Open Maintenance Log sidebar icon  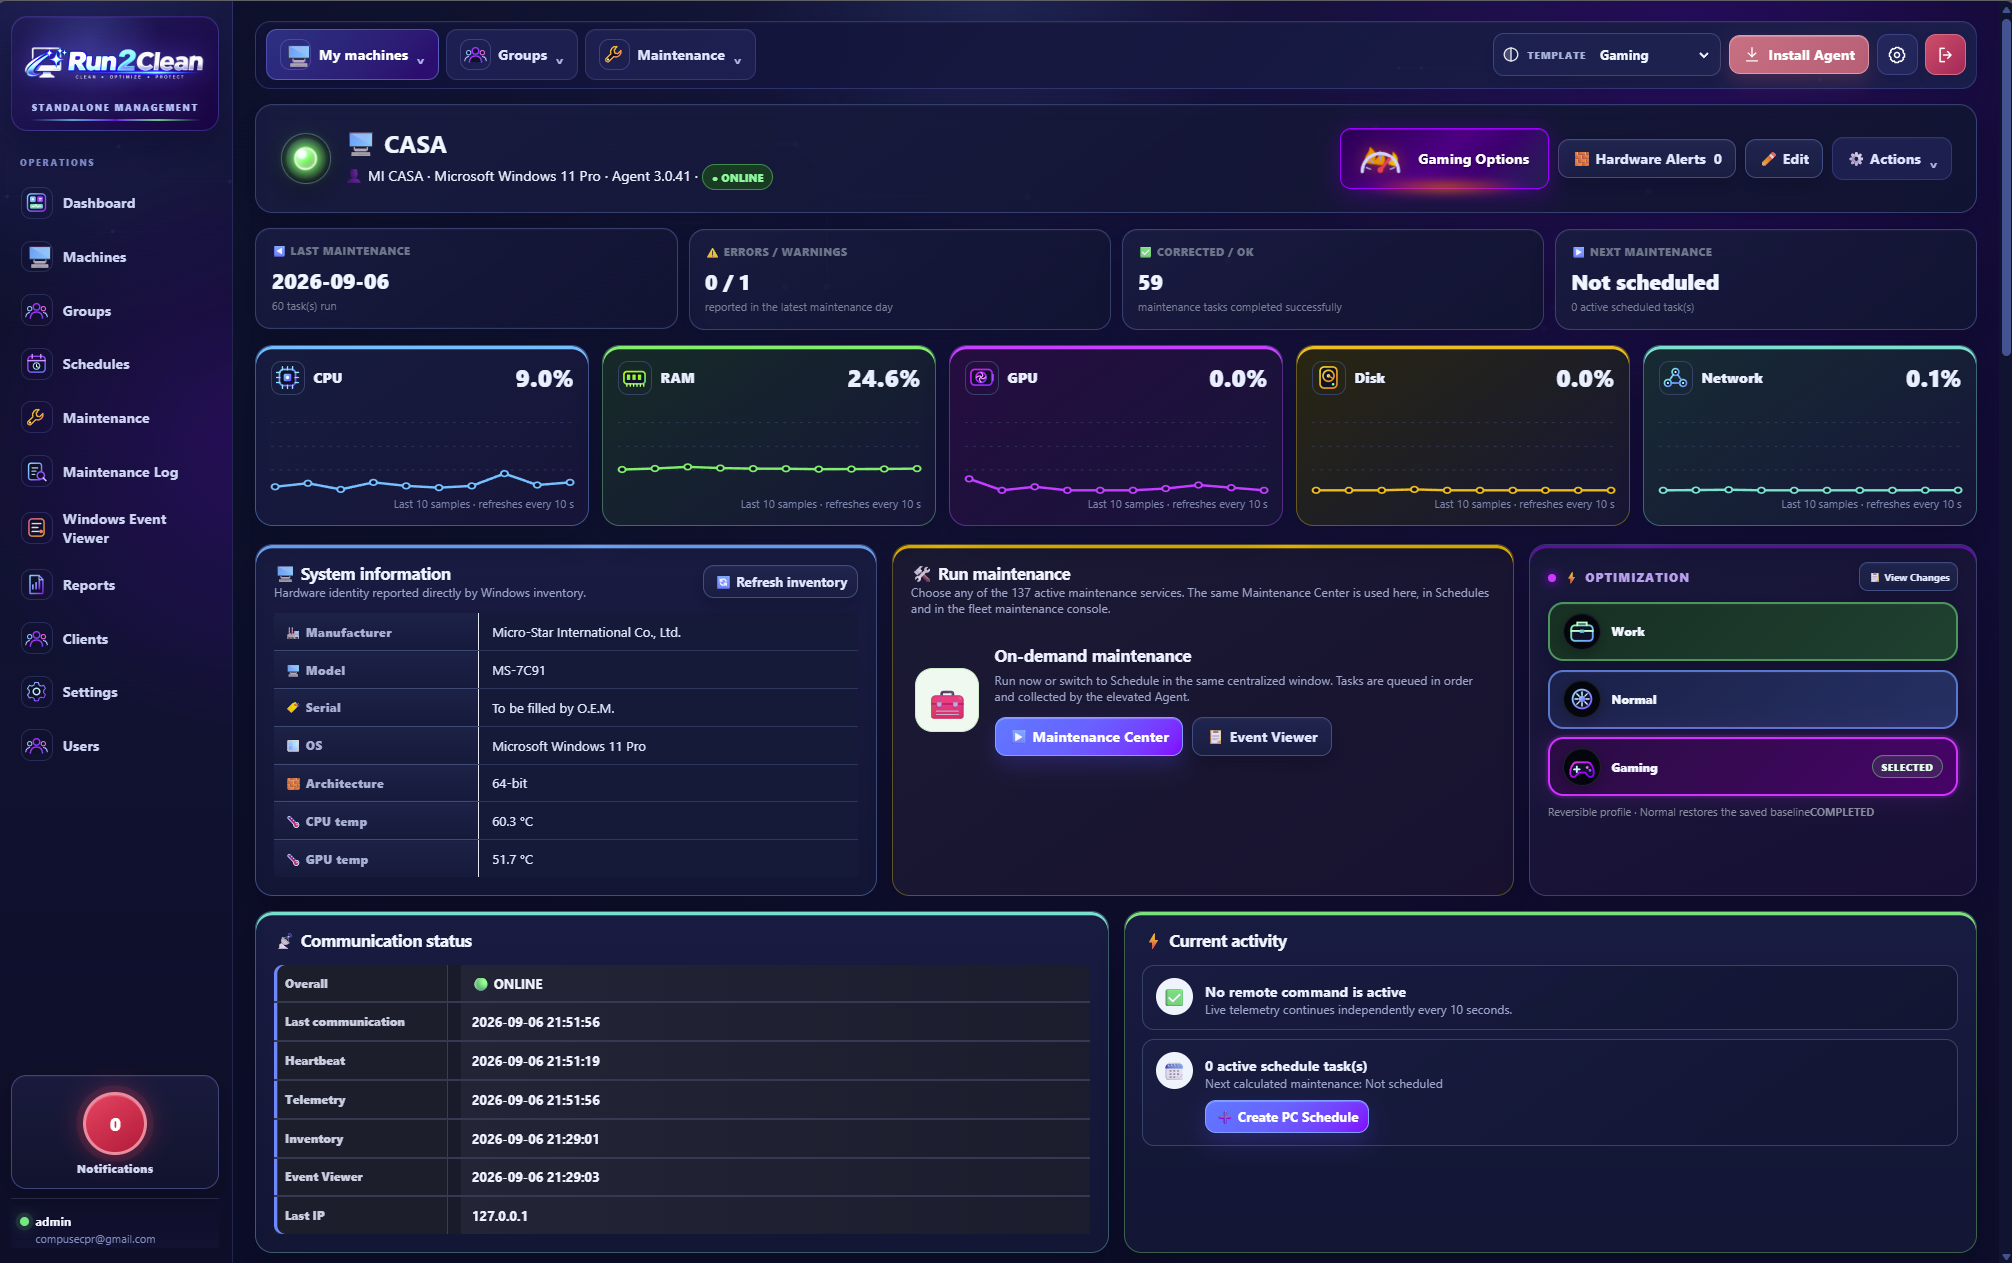37,472
